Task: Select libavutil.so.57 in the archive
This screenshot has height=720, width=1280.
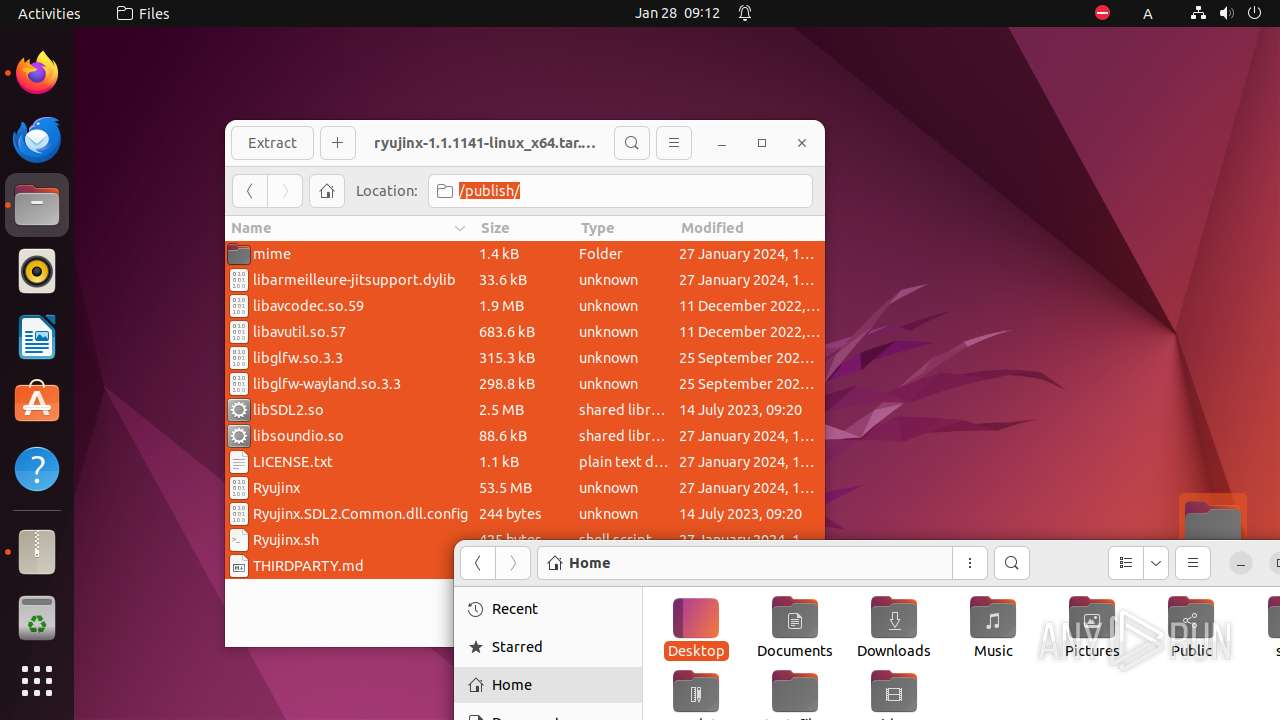Action: point(525,332)
